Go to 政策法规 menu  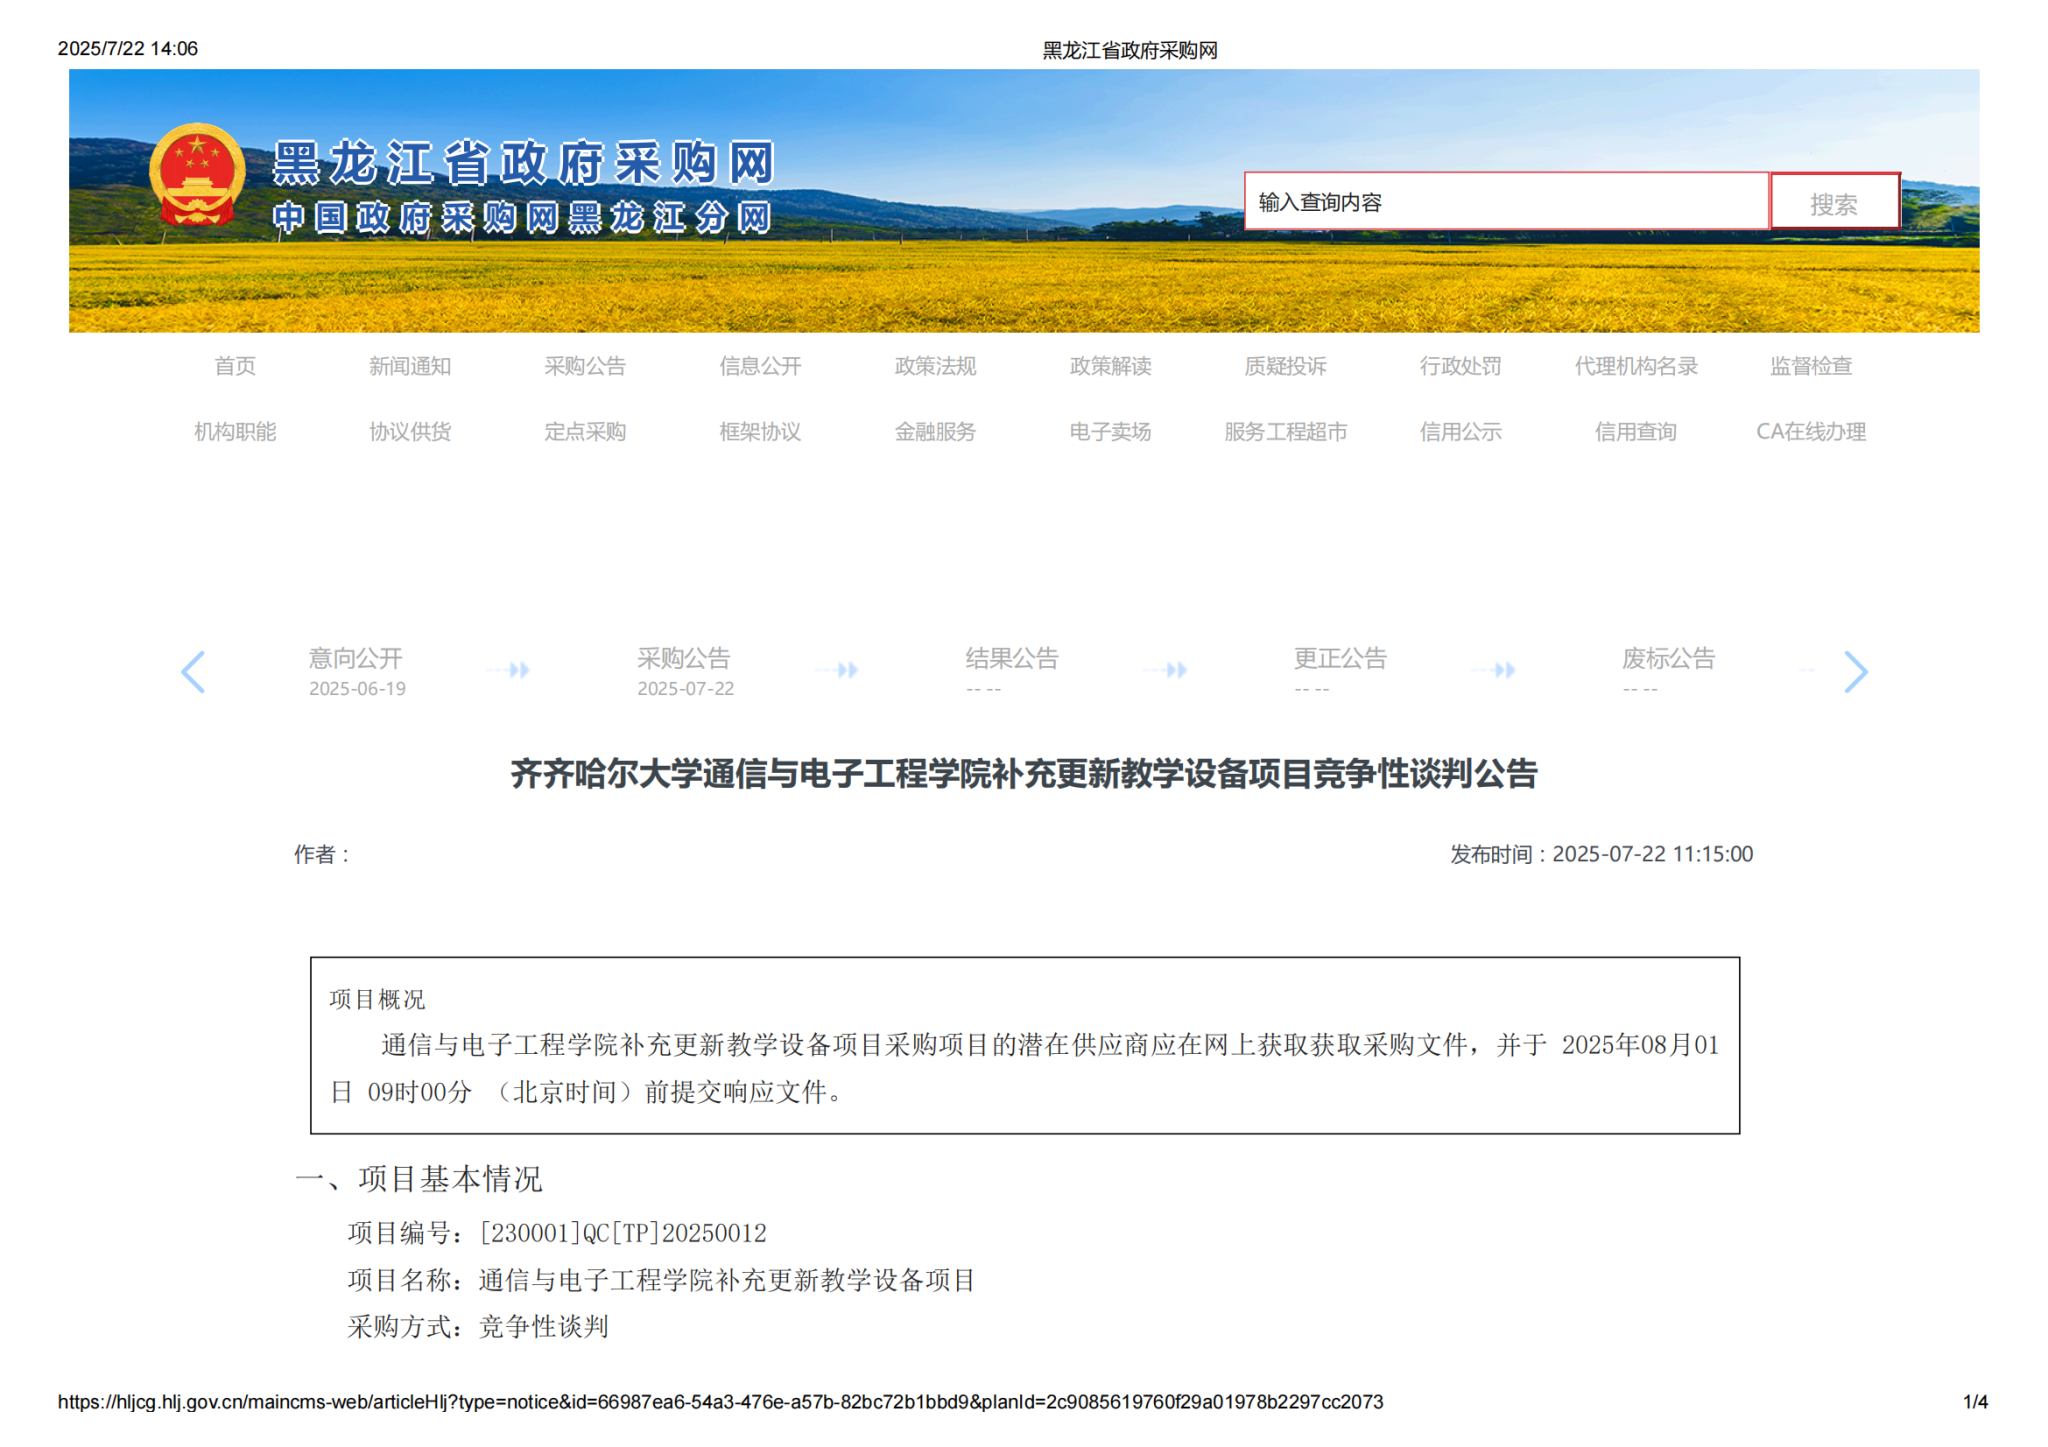[935, 366]
